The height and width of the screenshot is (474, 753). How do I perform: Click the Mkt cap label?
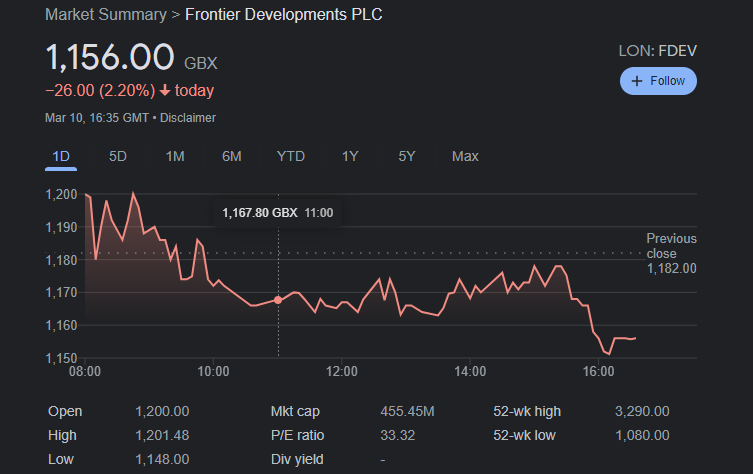pyautogui.click(x=295, y=412)
